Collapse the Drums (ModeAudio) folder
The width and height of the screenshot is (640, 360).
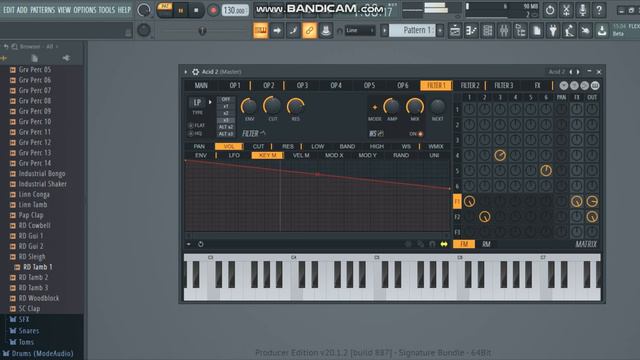click(42, 353)
